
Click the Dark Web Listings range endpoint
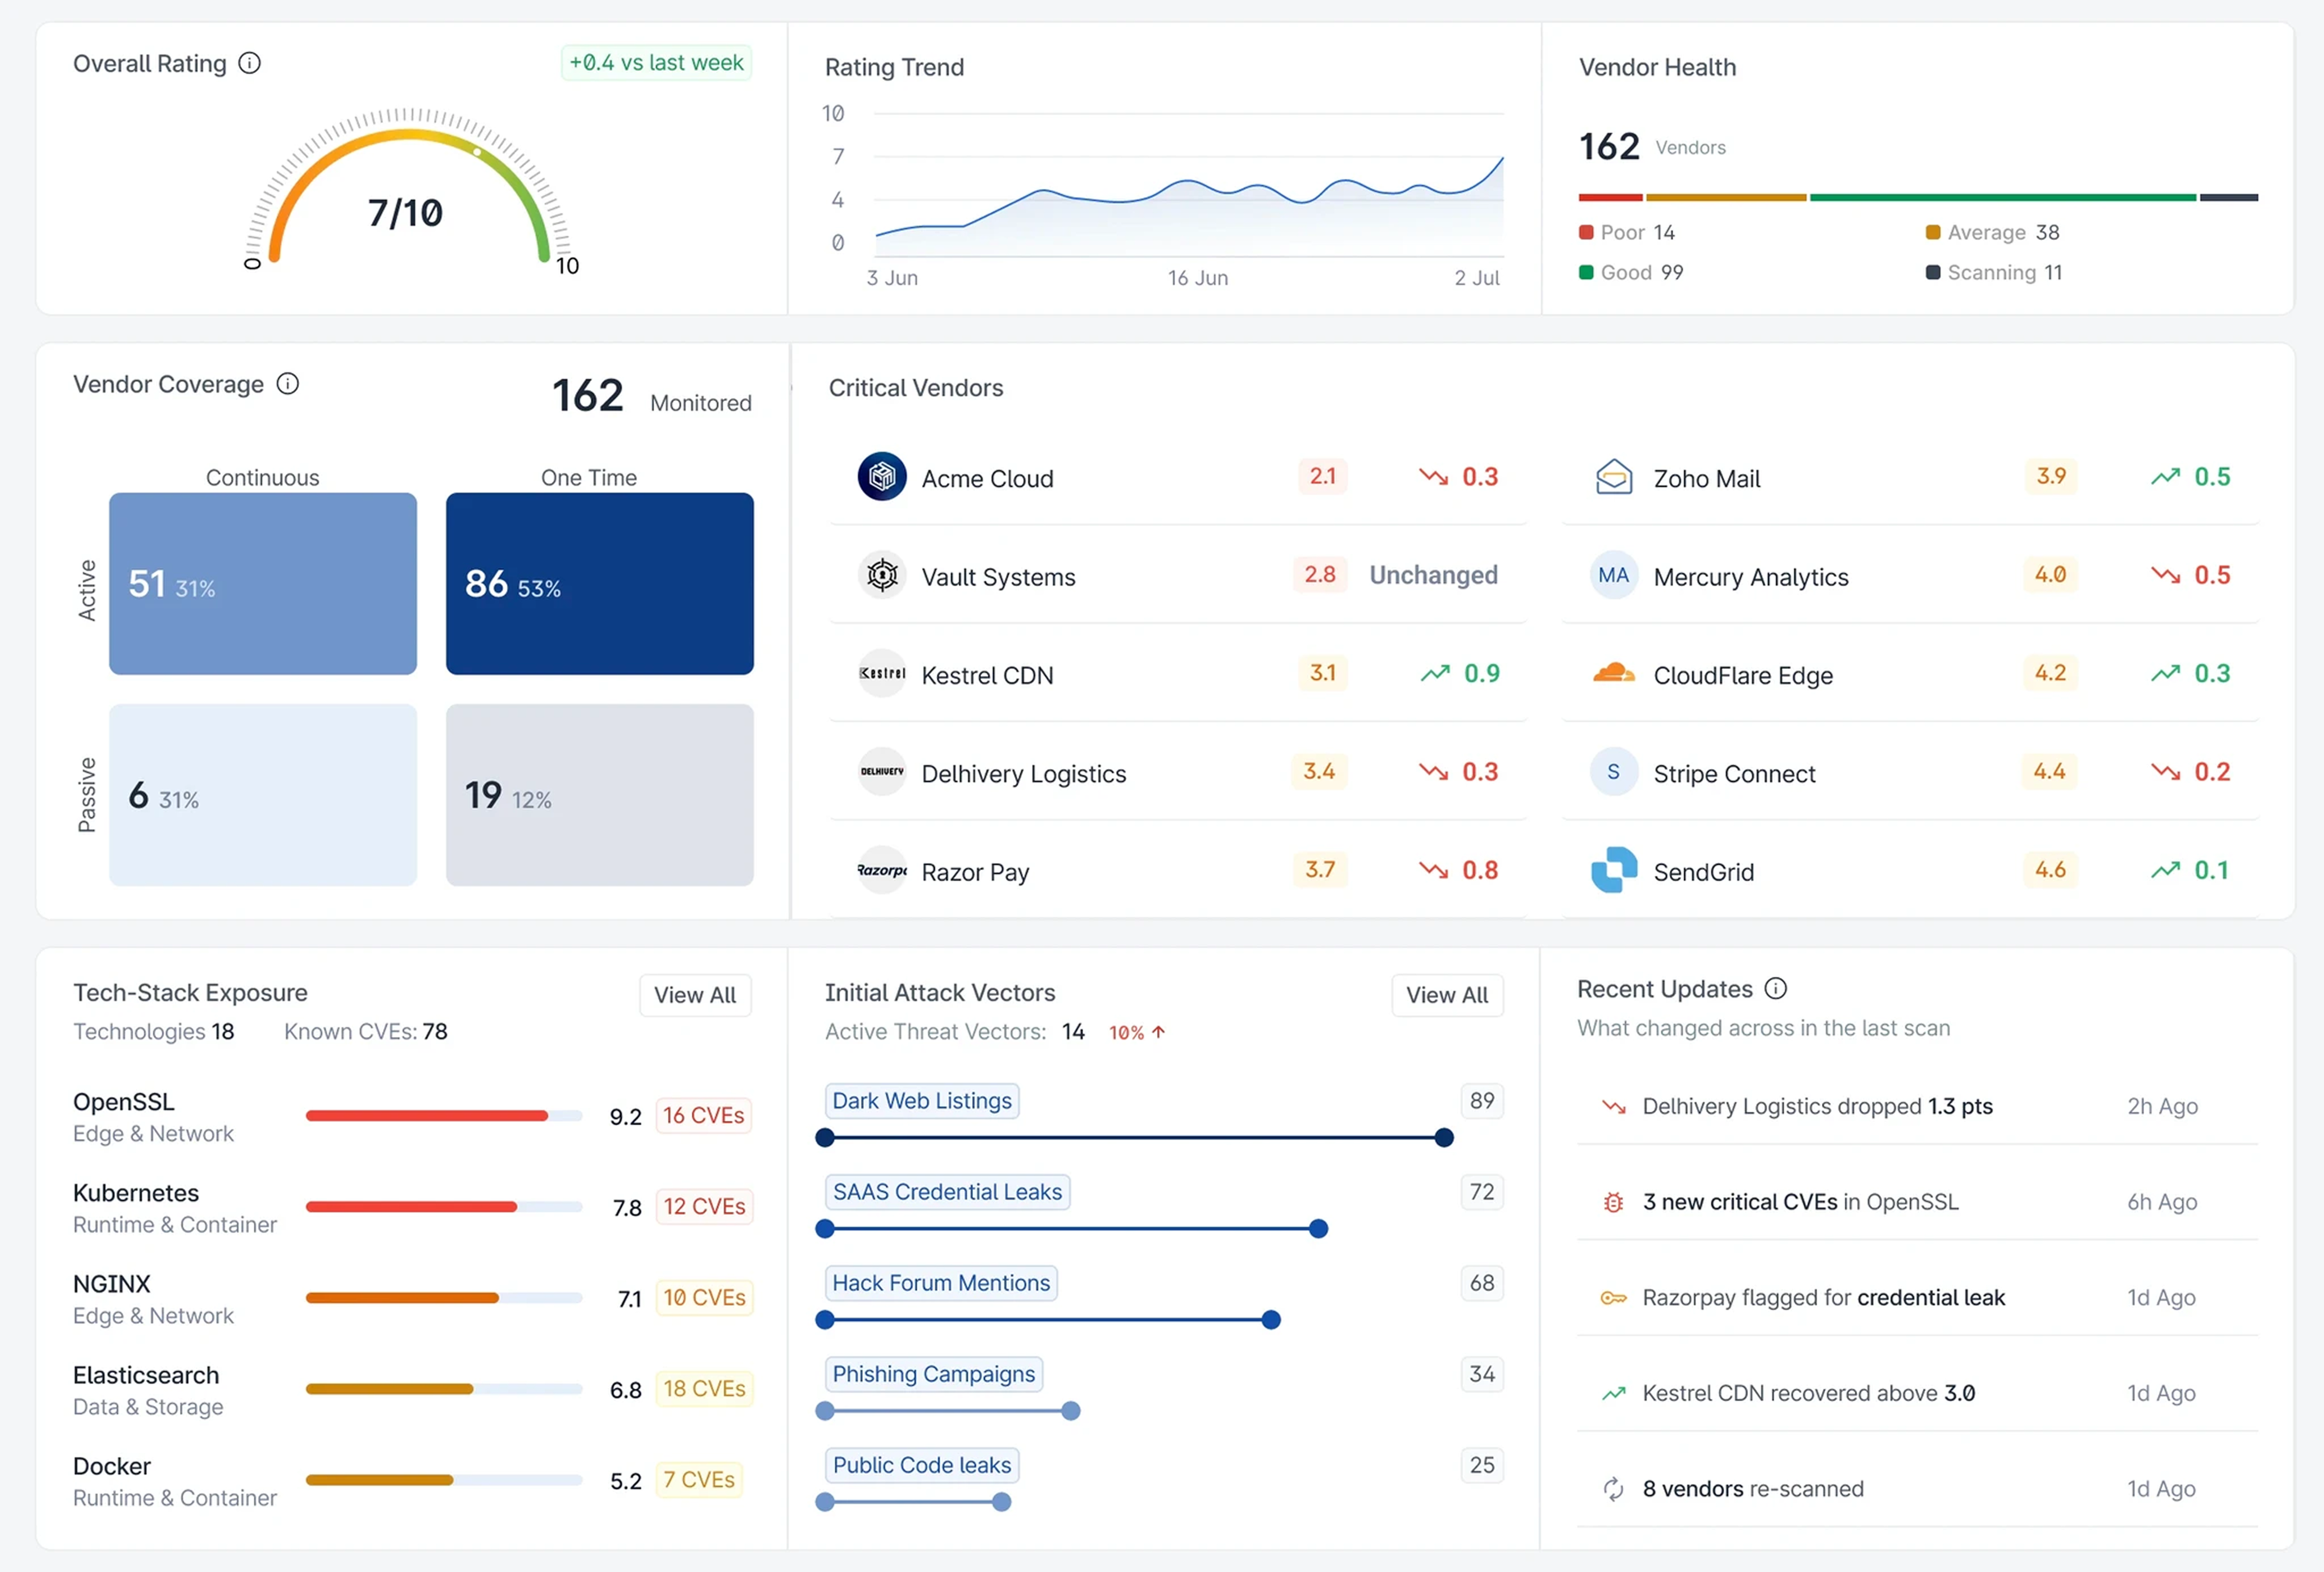coord(1444,1138)
